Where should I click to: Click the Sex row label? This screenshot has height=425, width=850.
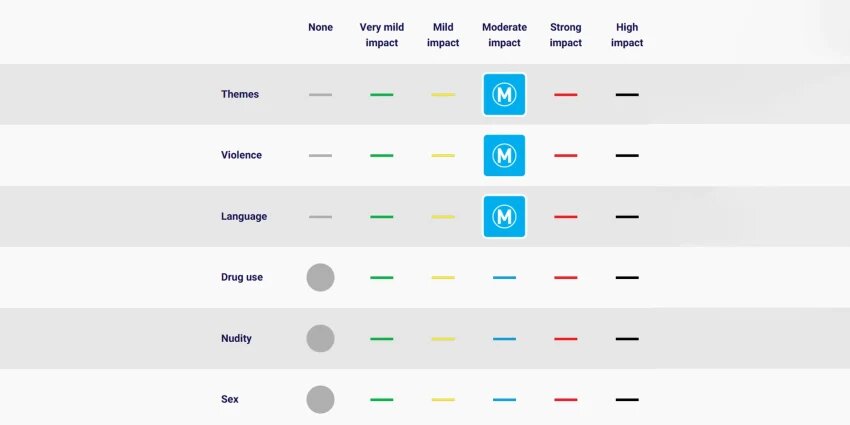pos(229,399)
